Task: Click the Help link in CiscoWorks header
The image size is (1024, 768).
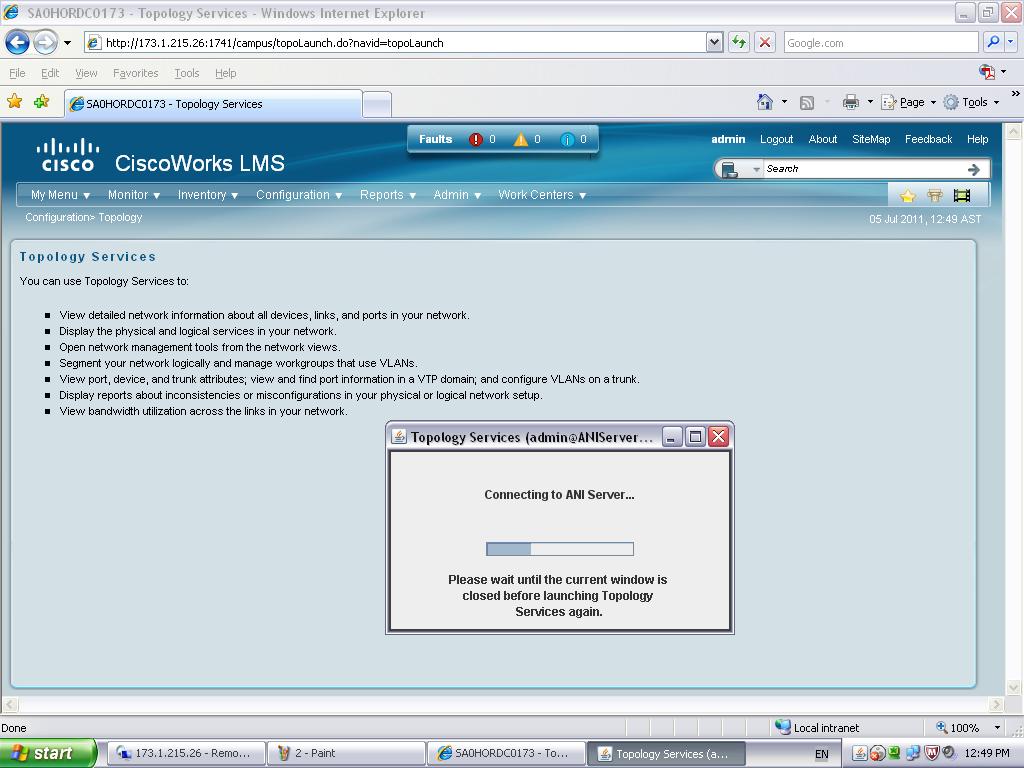Action: tap(978, 139)
